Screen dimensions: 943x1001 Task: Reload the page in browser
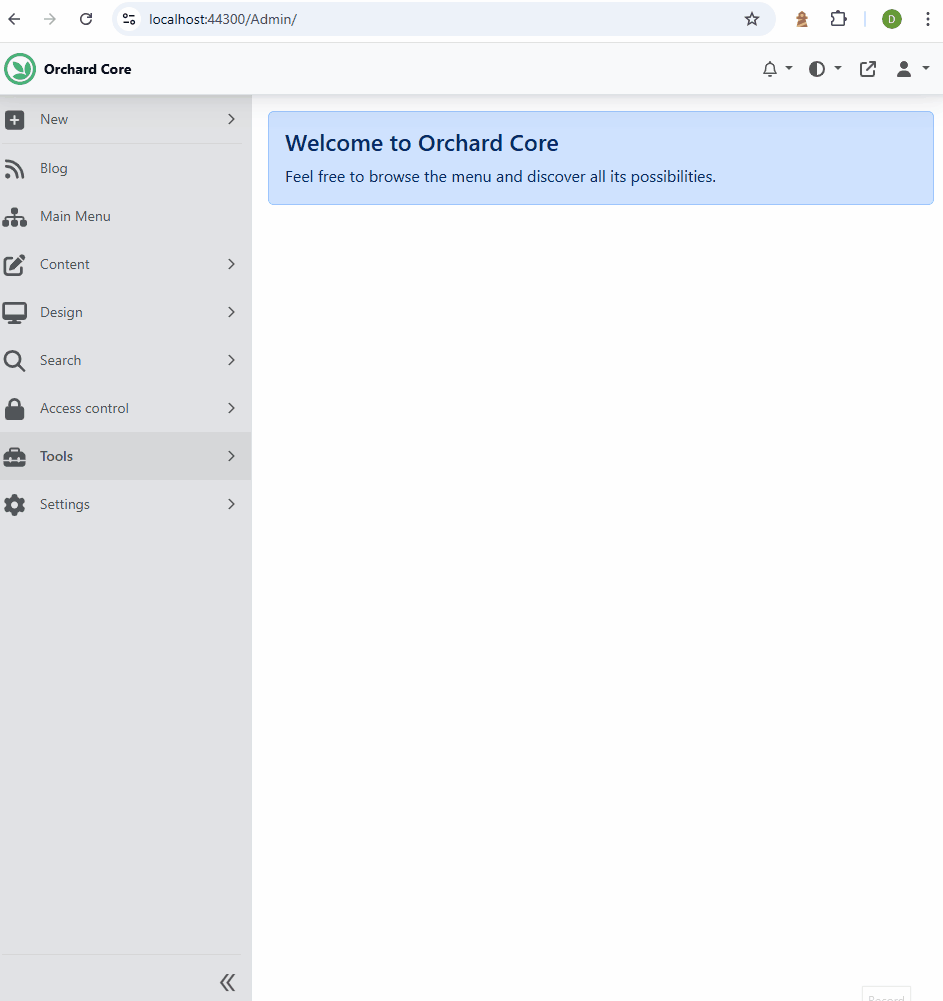point(86,19)
